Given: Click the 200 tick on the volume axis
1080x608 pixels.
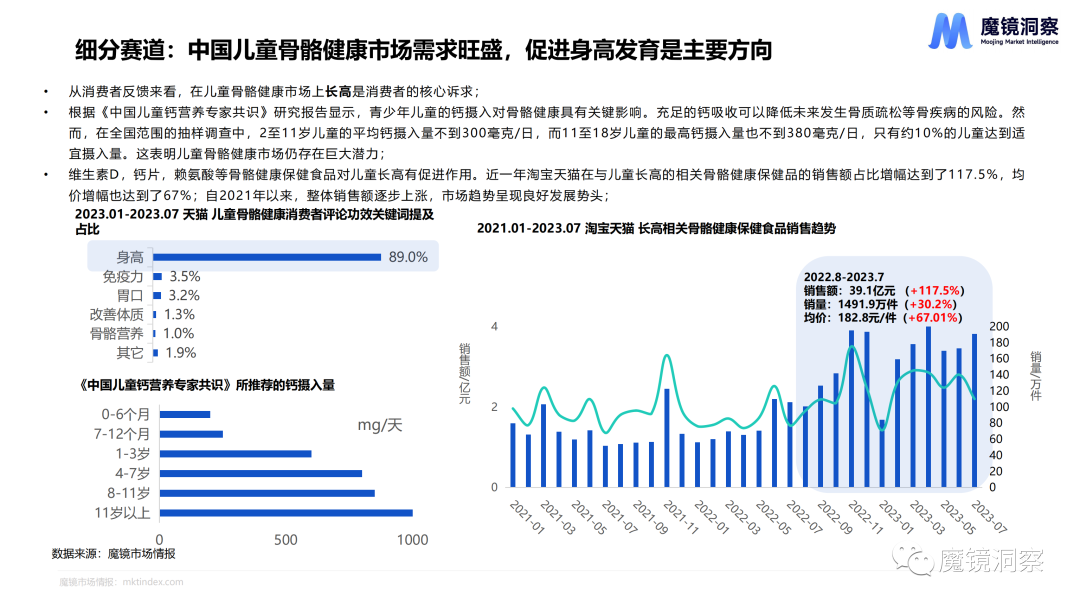Looking at the screenshot, I should coord(999,326).
